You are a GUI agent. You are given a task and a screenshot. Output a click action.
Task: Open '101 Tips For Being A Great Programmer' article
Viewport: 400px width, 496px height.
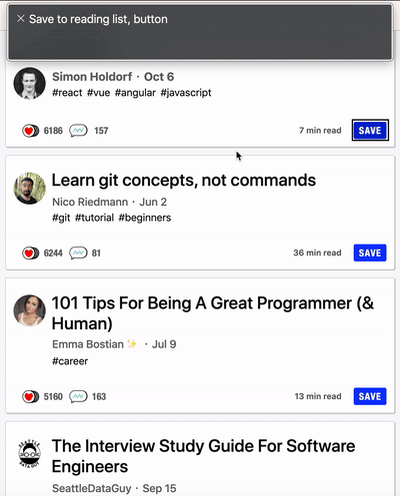click(x=213, y=313)
